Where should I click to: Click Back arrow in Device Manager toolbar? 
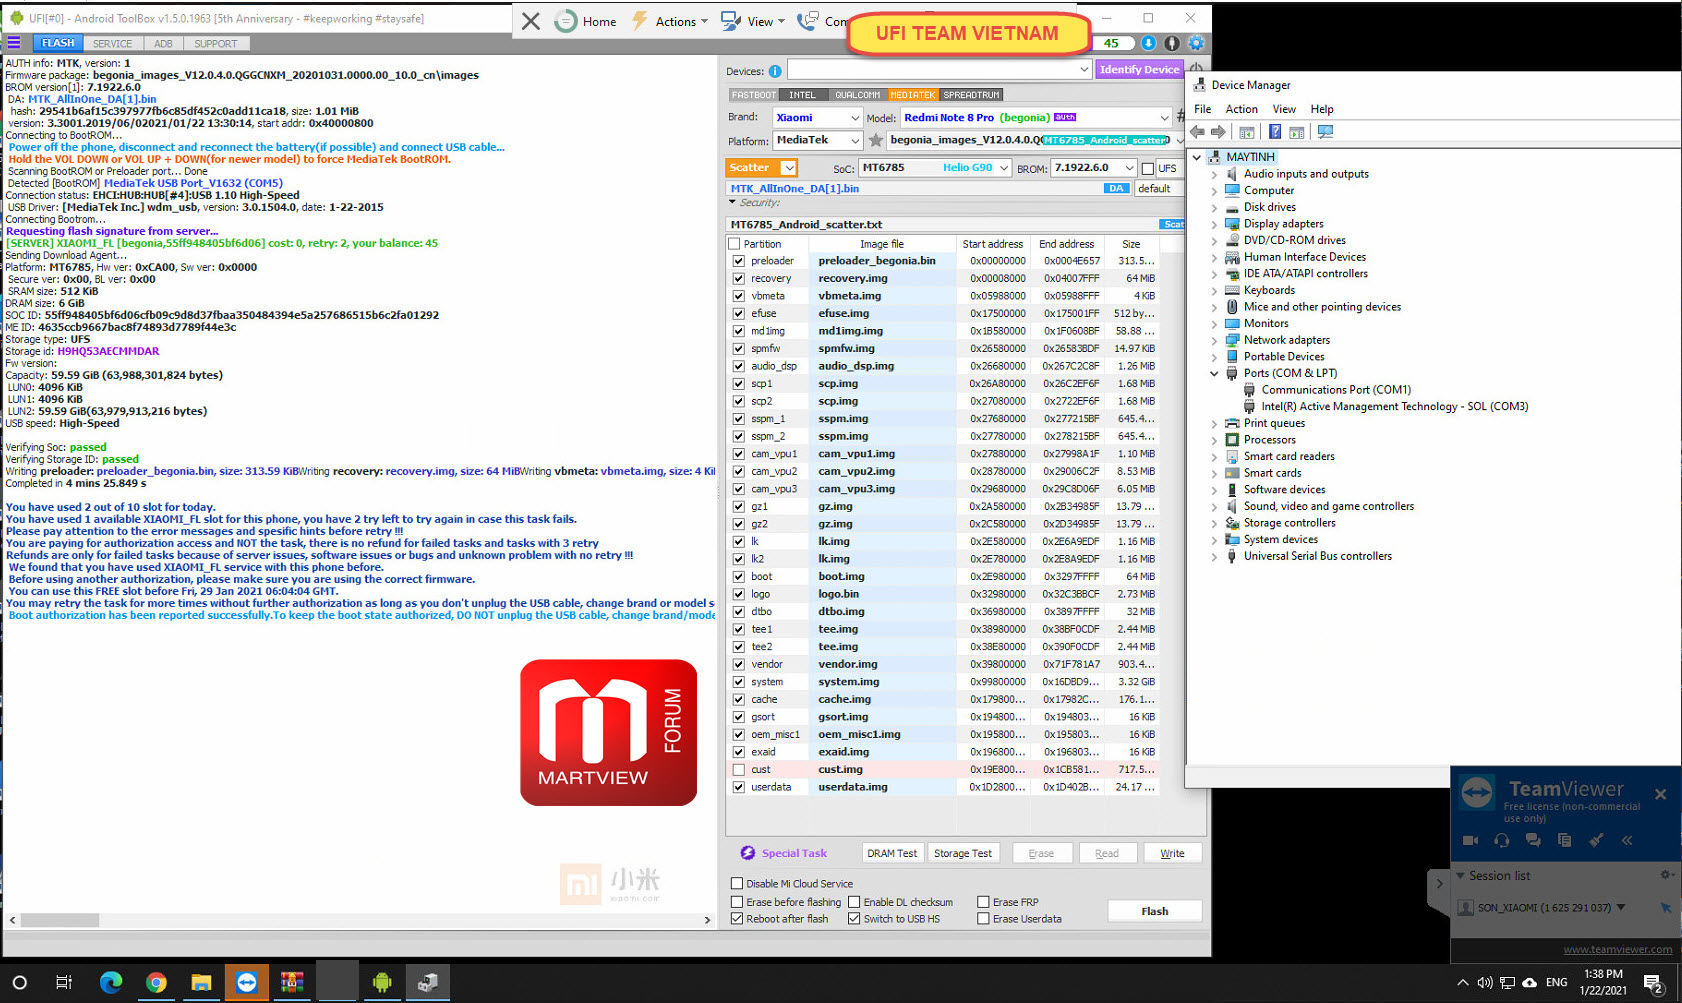tap(1198, 132)
